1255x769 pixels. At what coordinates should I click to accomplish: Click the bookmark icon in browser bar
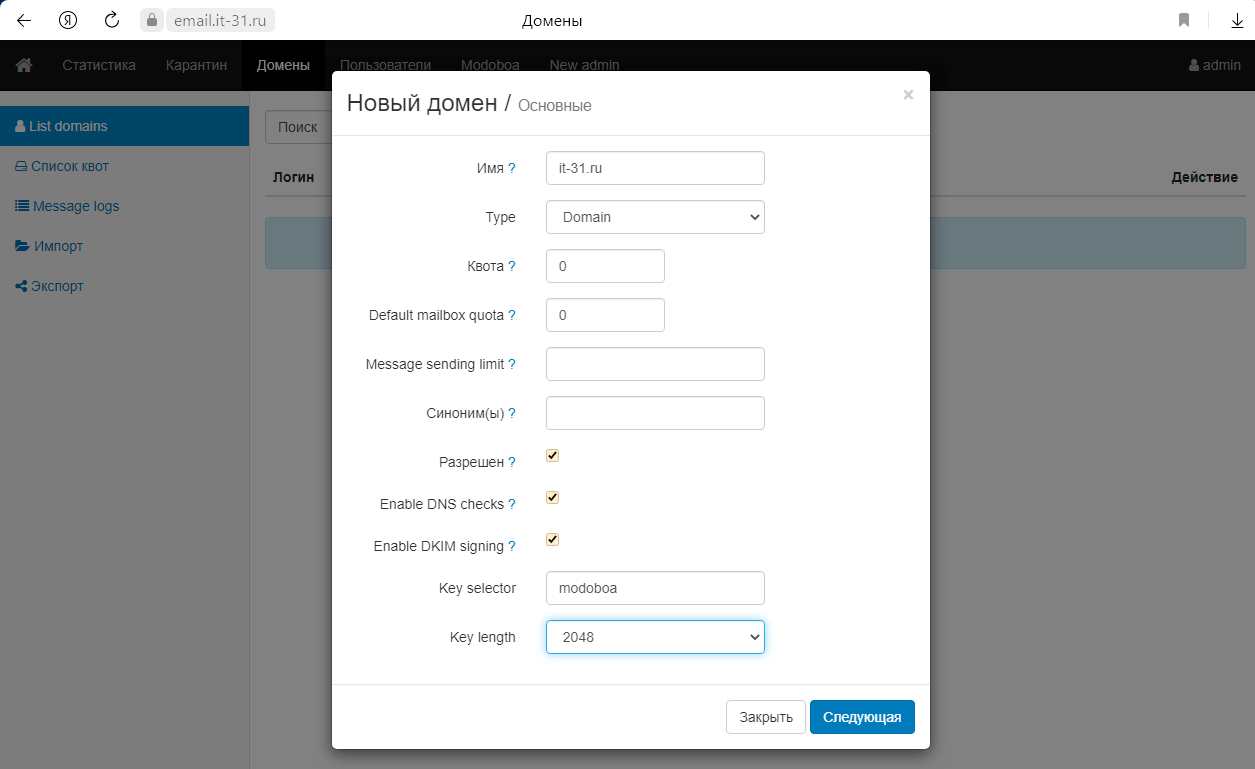pyautogui.click(x=1184, y=20)
